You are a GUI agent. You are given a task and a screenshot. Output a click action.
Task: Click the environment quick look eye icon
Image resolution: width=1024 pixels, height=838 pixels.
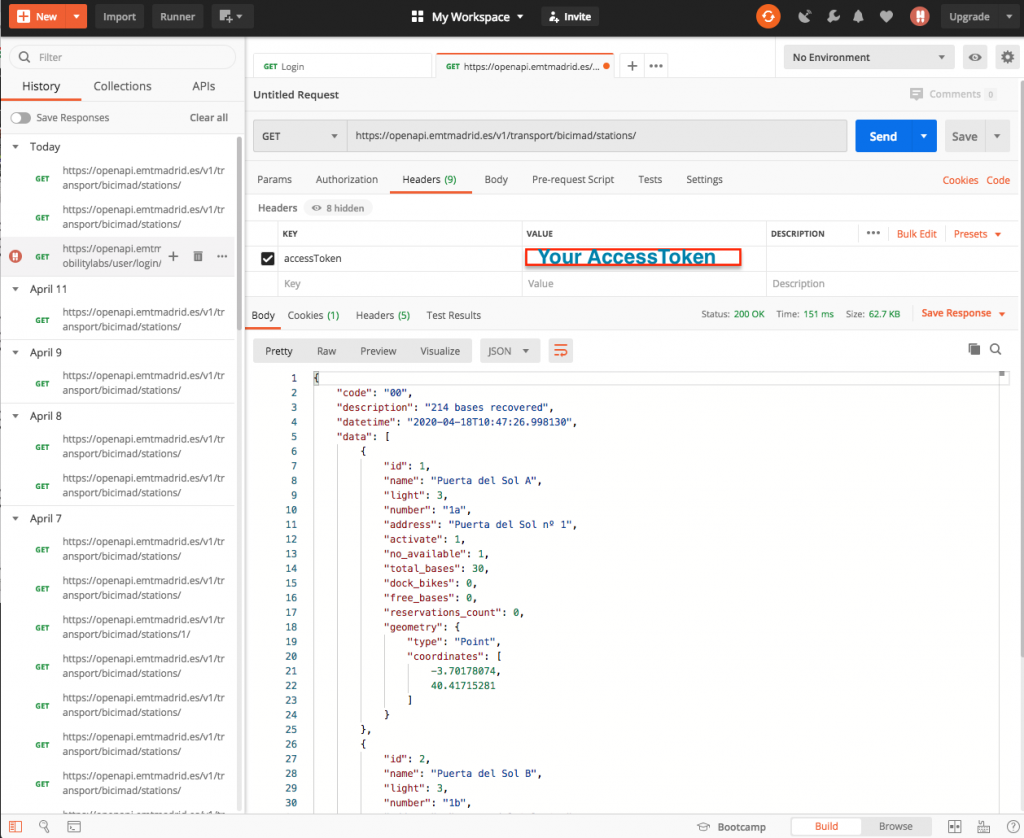coord(975,58)
